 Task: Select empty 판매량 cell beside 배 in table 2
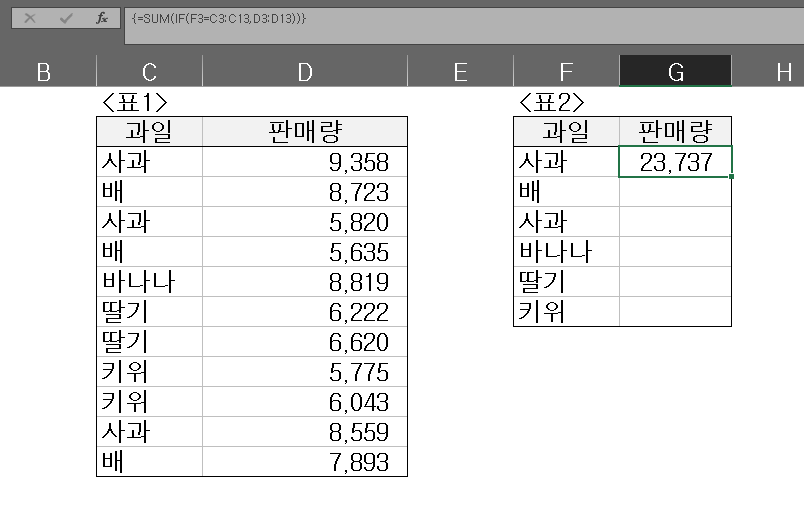pos(675,192)
